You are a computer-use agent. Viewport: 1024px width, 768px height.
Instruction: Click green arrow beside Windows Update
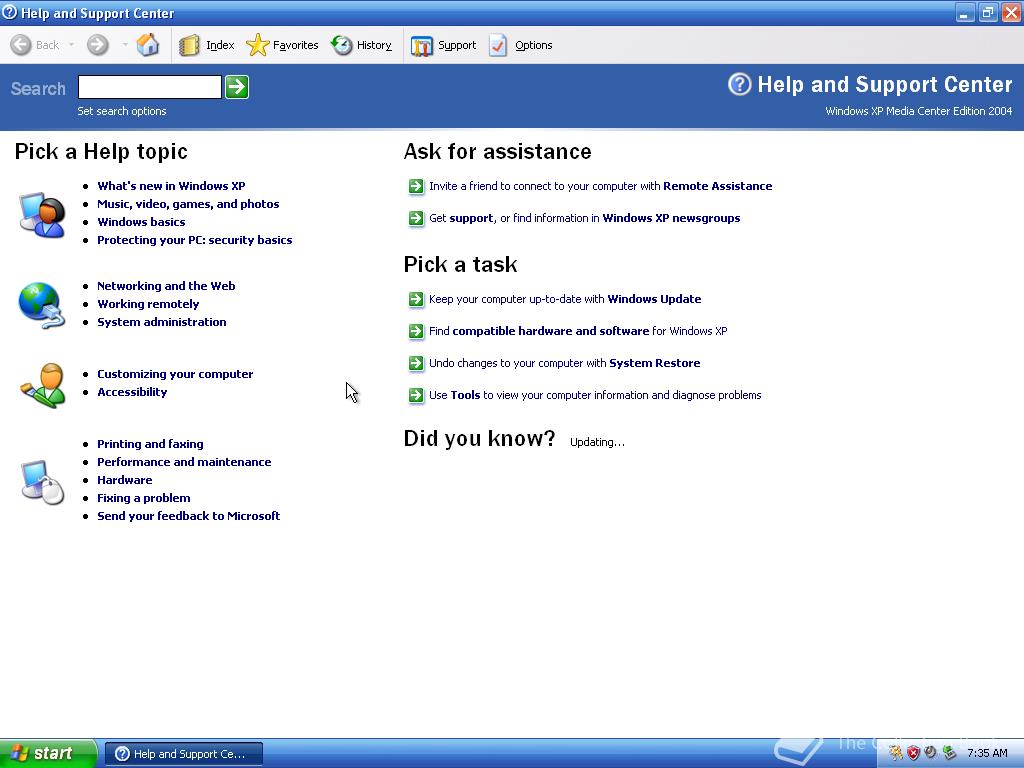(x=416, y=300)
